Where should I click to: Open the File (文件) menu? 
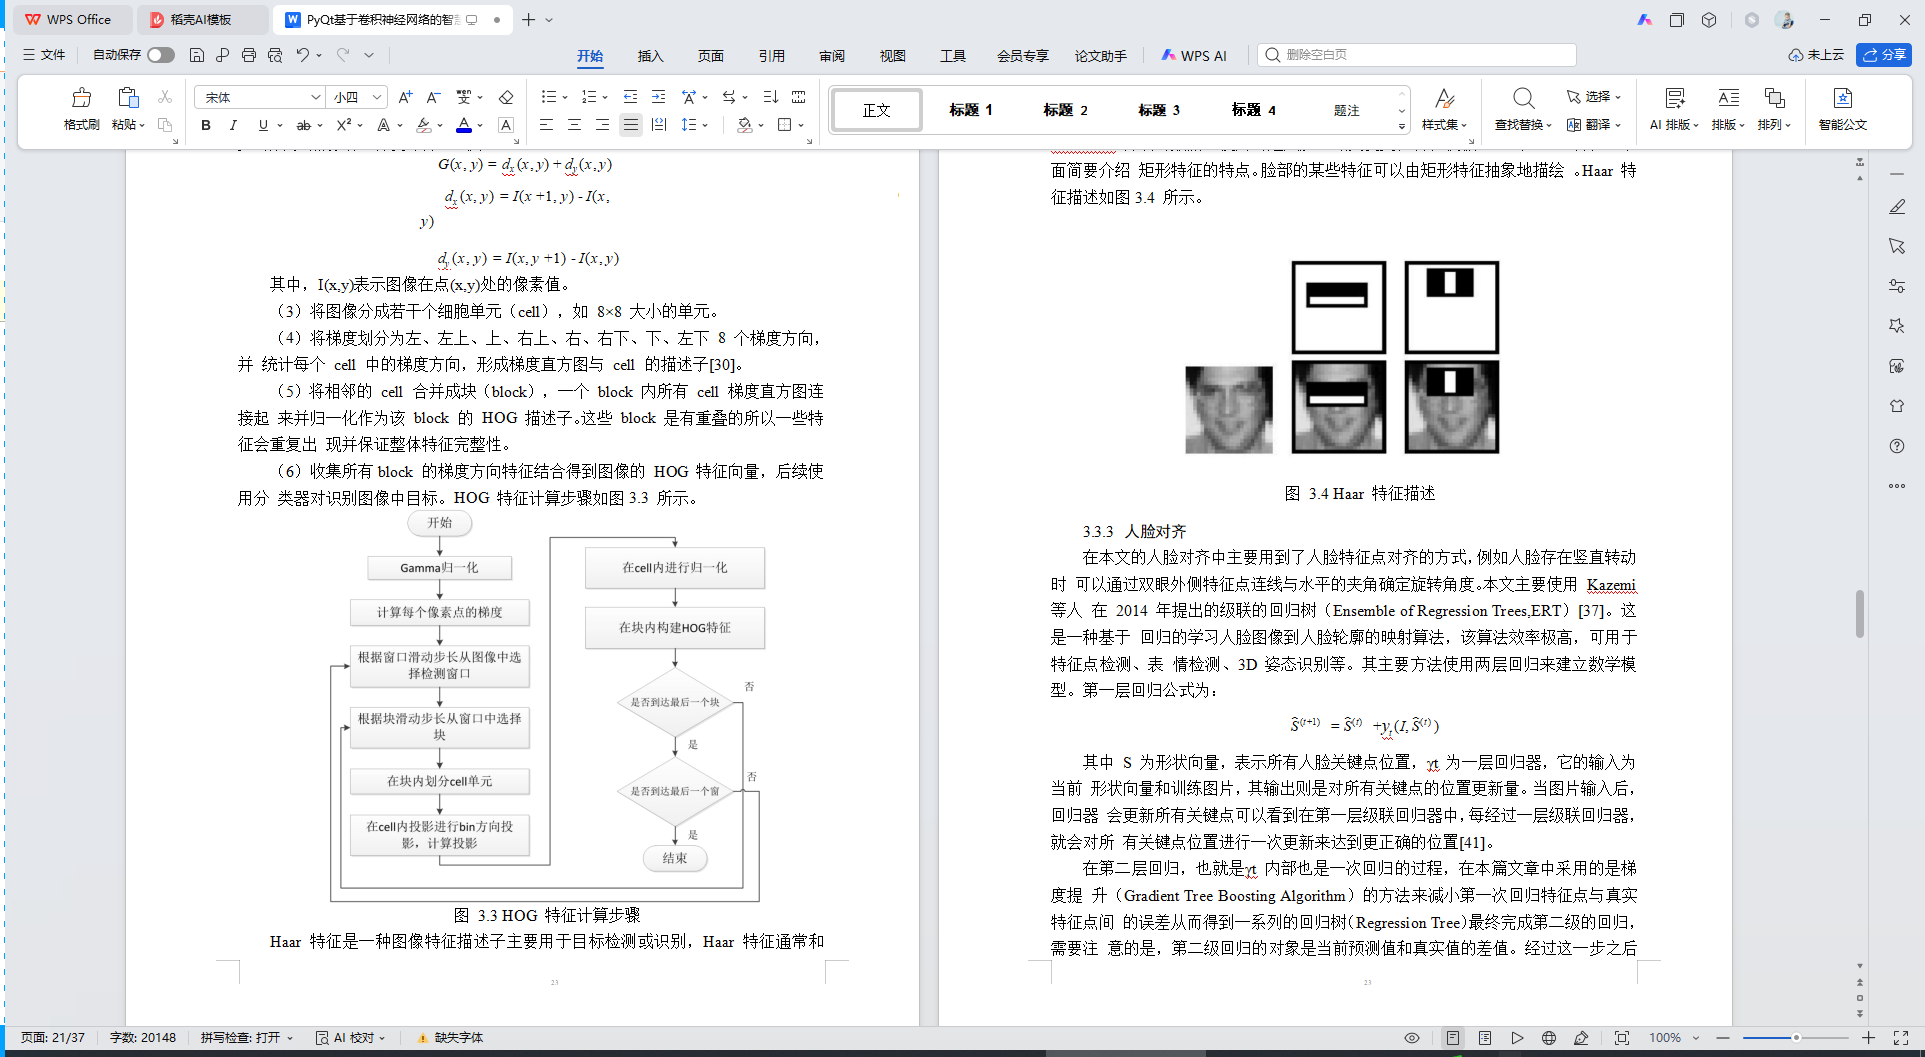click(x=44, y=55)
